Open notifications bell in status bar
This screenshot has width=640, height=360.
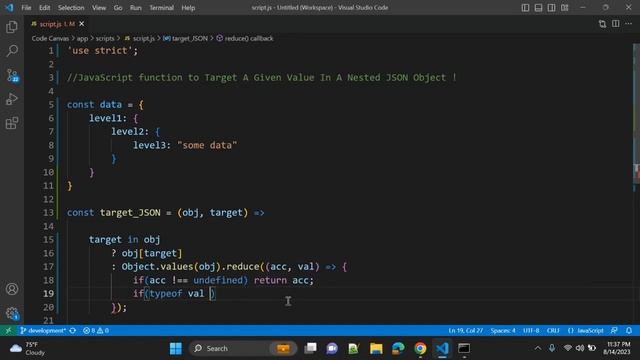coord(629,331)
